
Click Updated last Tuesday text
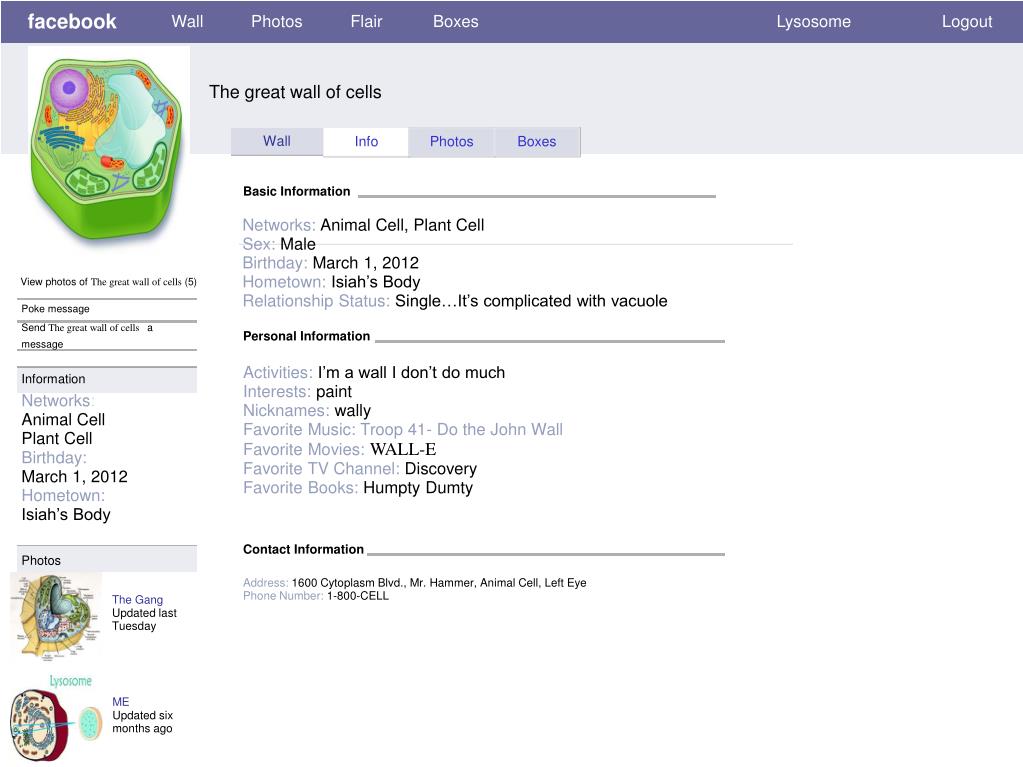click(144, 620)
